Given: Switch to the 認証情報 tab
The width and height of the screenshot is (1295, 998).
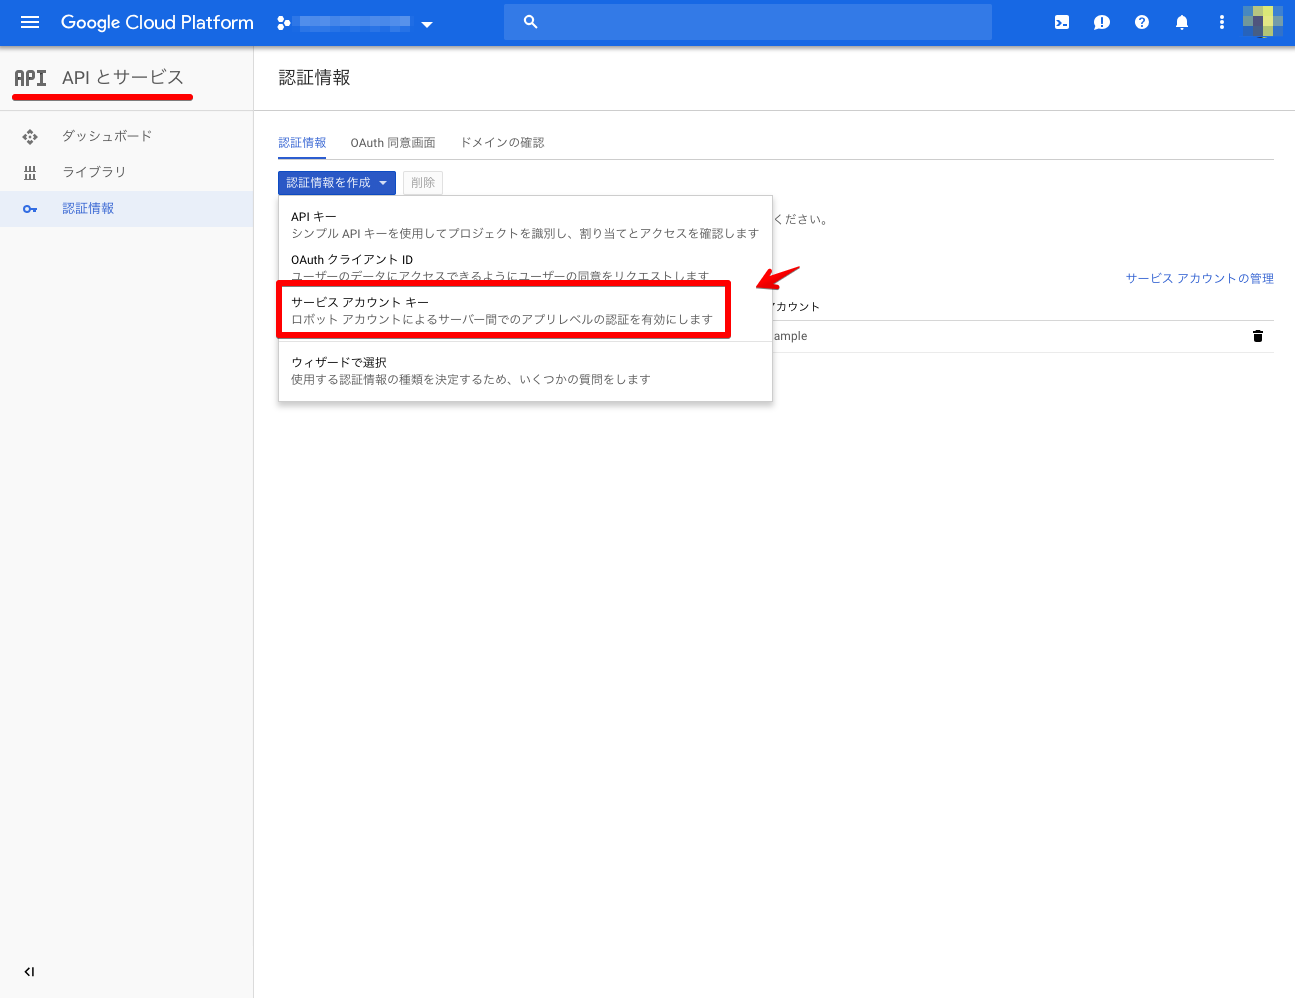Looking at the screenshot, I should [x=302, y=143].
